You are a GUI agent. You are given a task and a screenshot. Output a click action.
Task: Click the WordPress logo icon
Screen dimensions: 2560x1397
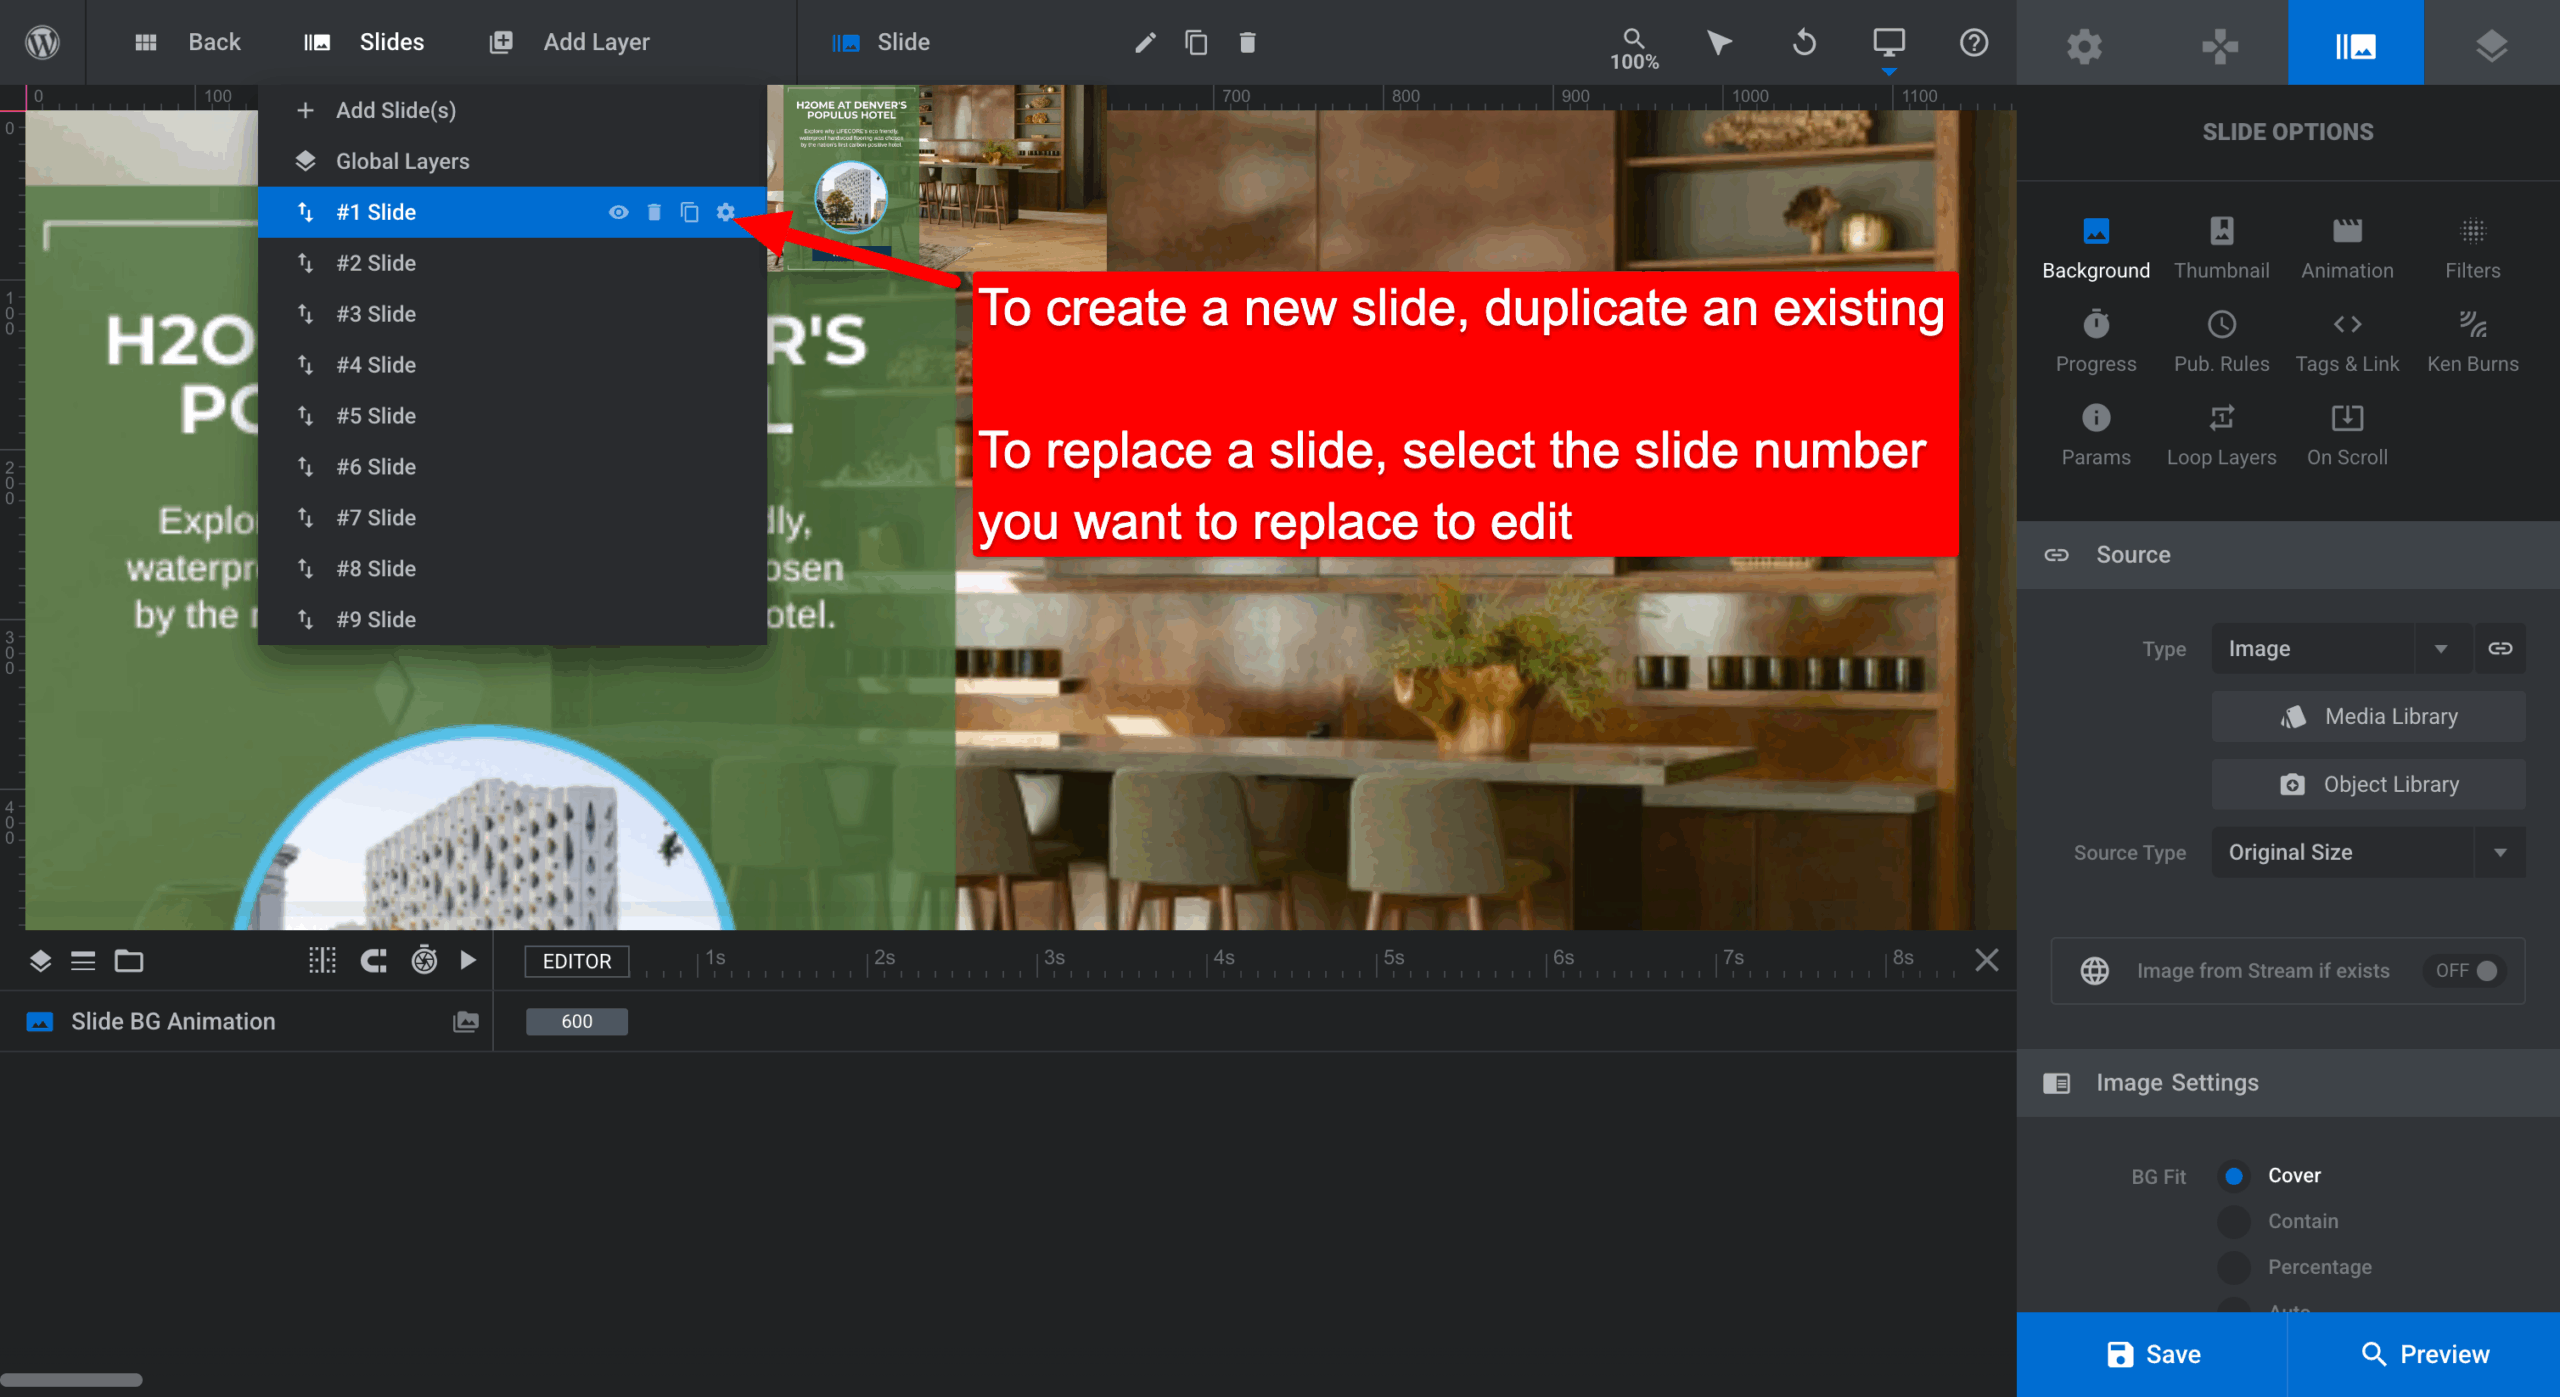pos(42,42)
